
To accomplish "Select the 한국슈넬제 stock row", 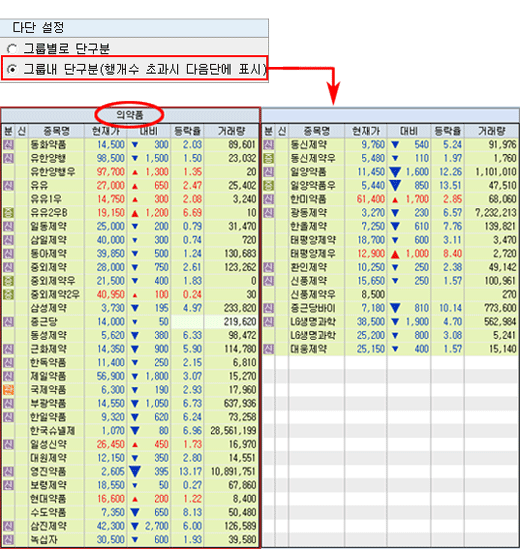I will pos(130,431).
